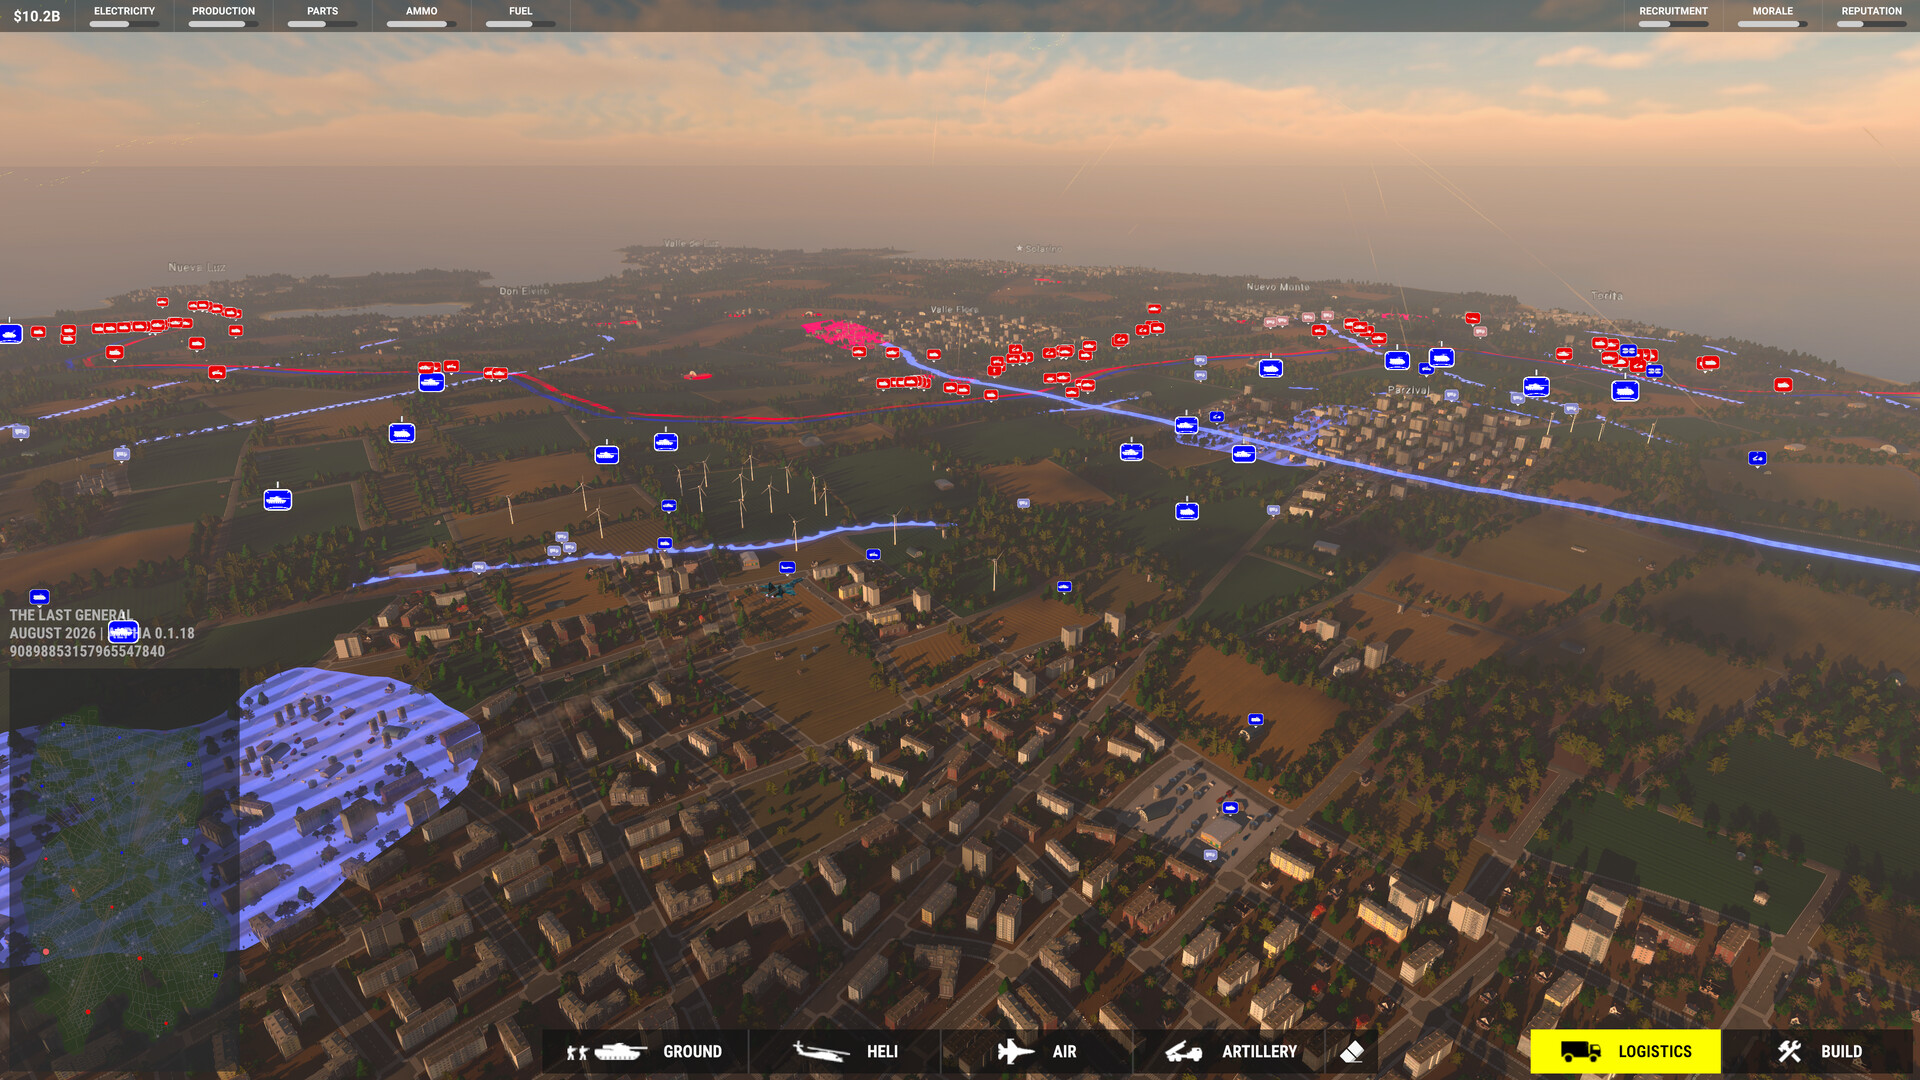Image resolution: width=1920 pixels, height=1080 pixels.
Task: Select the blue unit marker over the parking lot
Action: click(x=1230, y=808)
